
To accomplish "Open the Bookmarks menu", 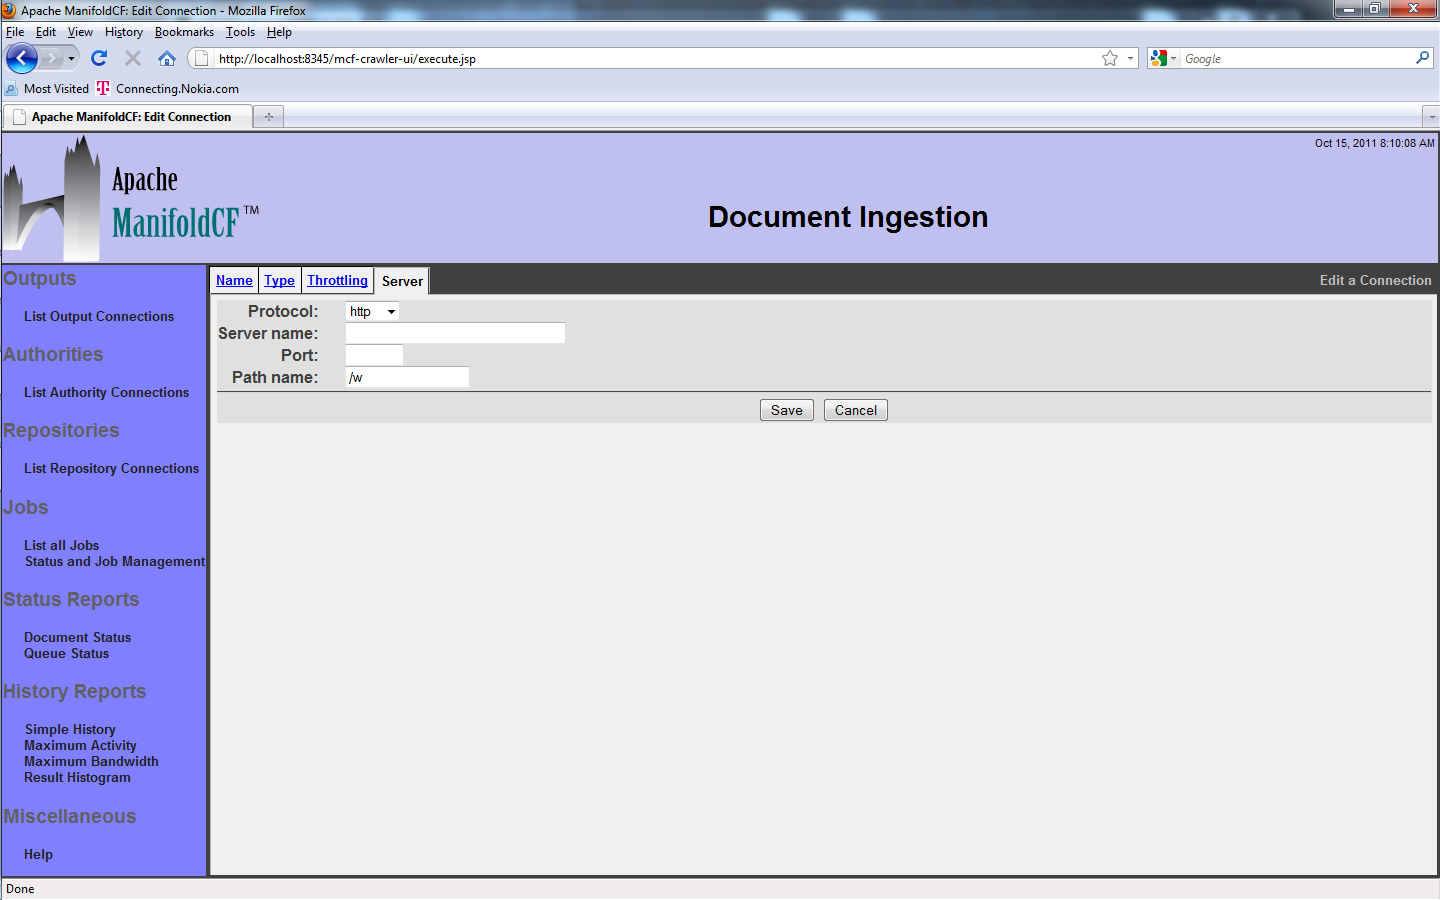I will tap(184, 32).
